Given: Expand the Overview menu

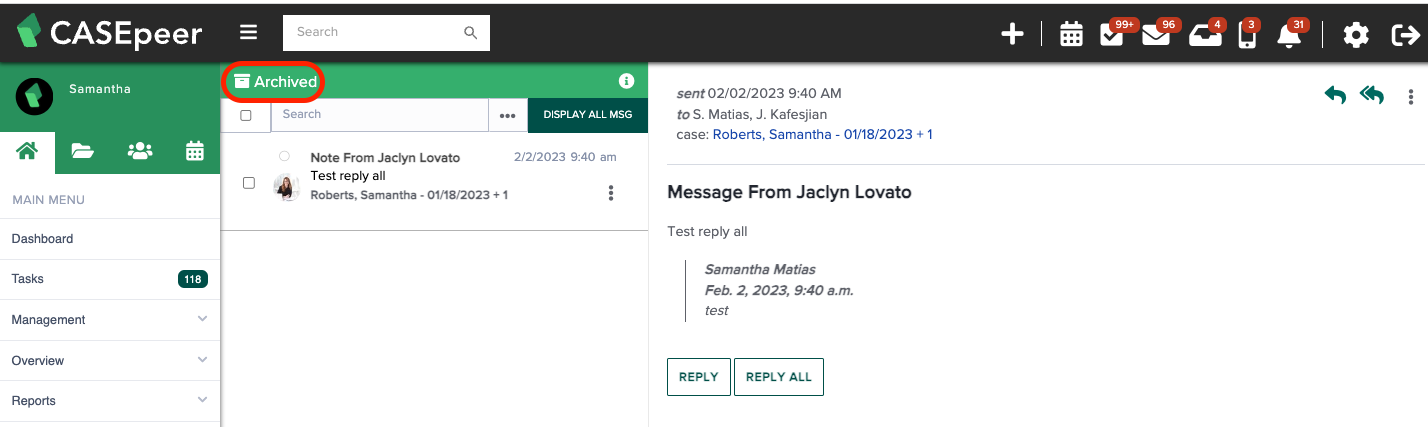Looking at the screenshot, I should pos(110,360).
